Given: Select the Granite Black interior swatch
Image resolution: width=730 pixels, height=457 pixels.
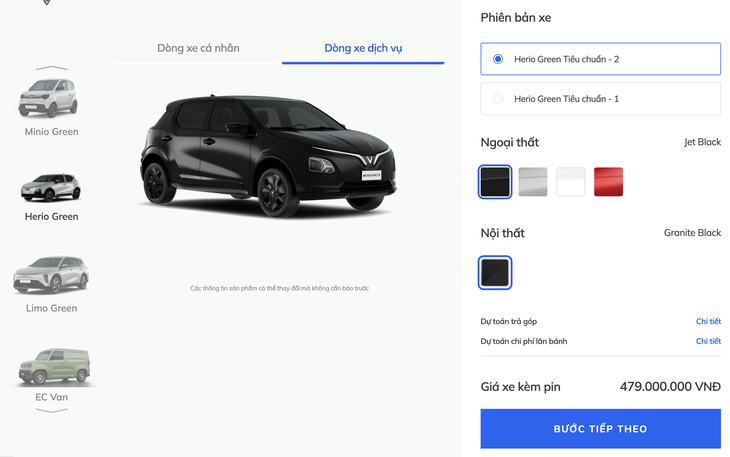Looking at the screenshot, I should [x=495, y=272].
